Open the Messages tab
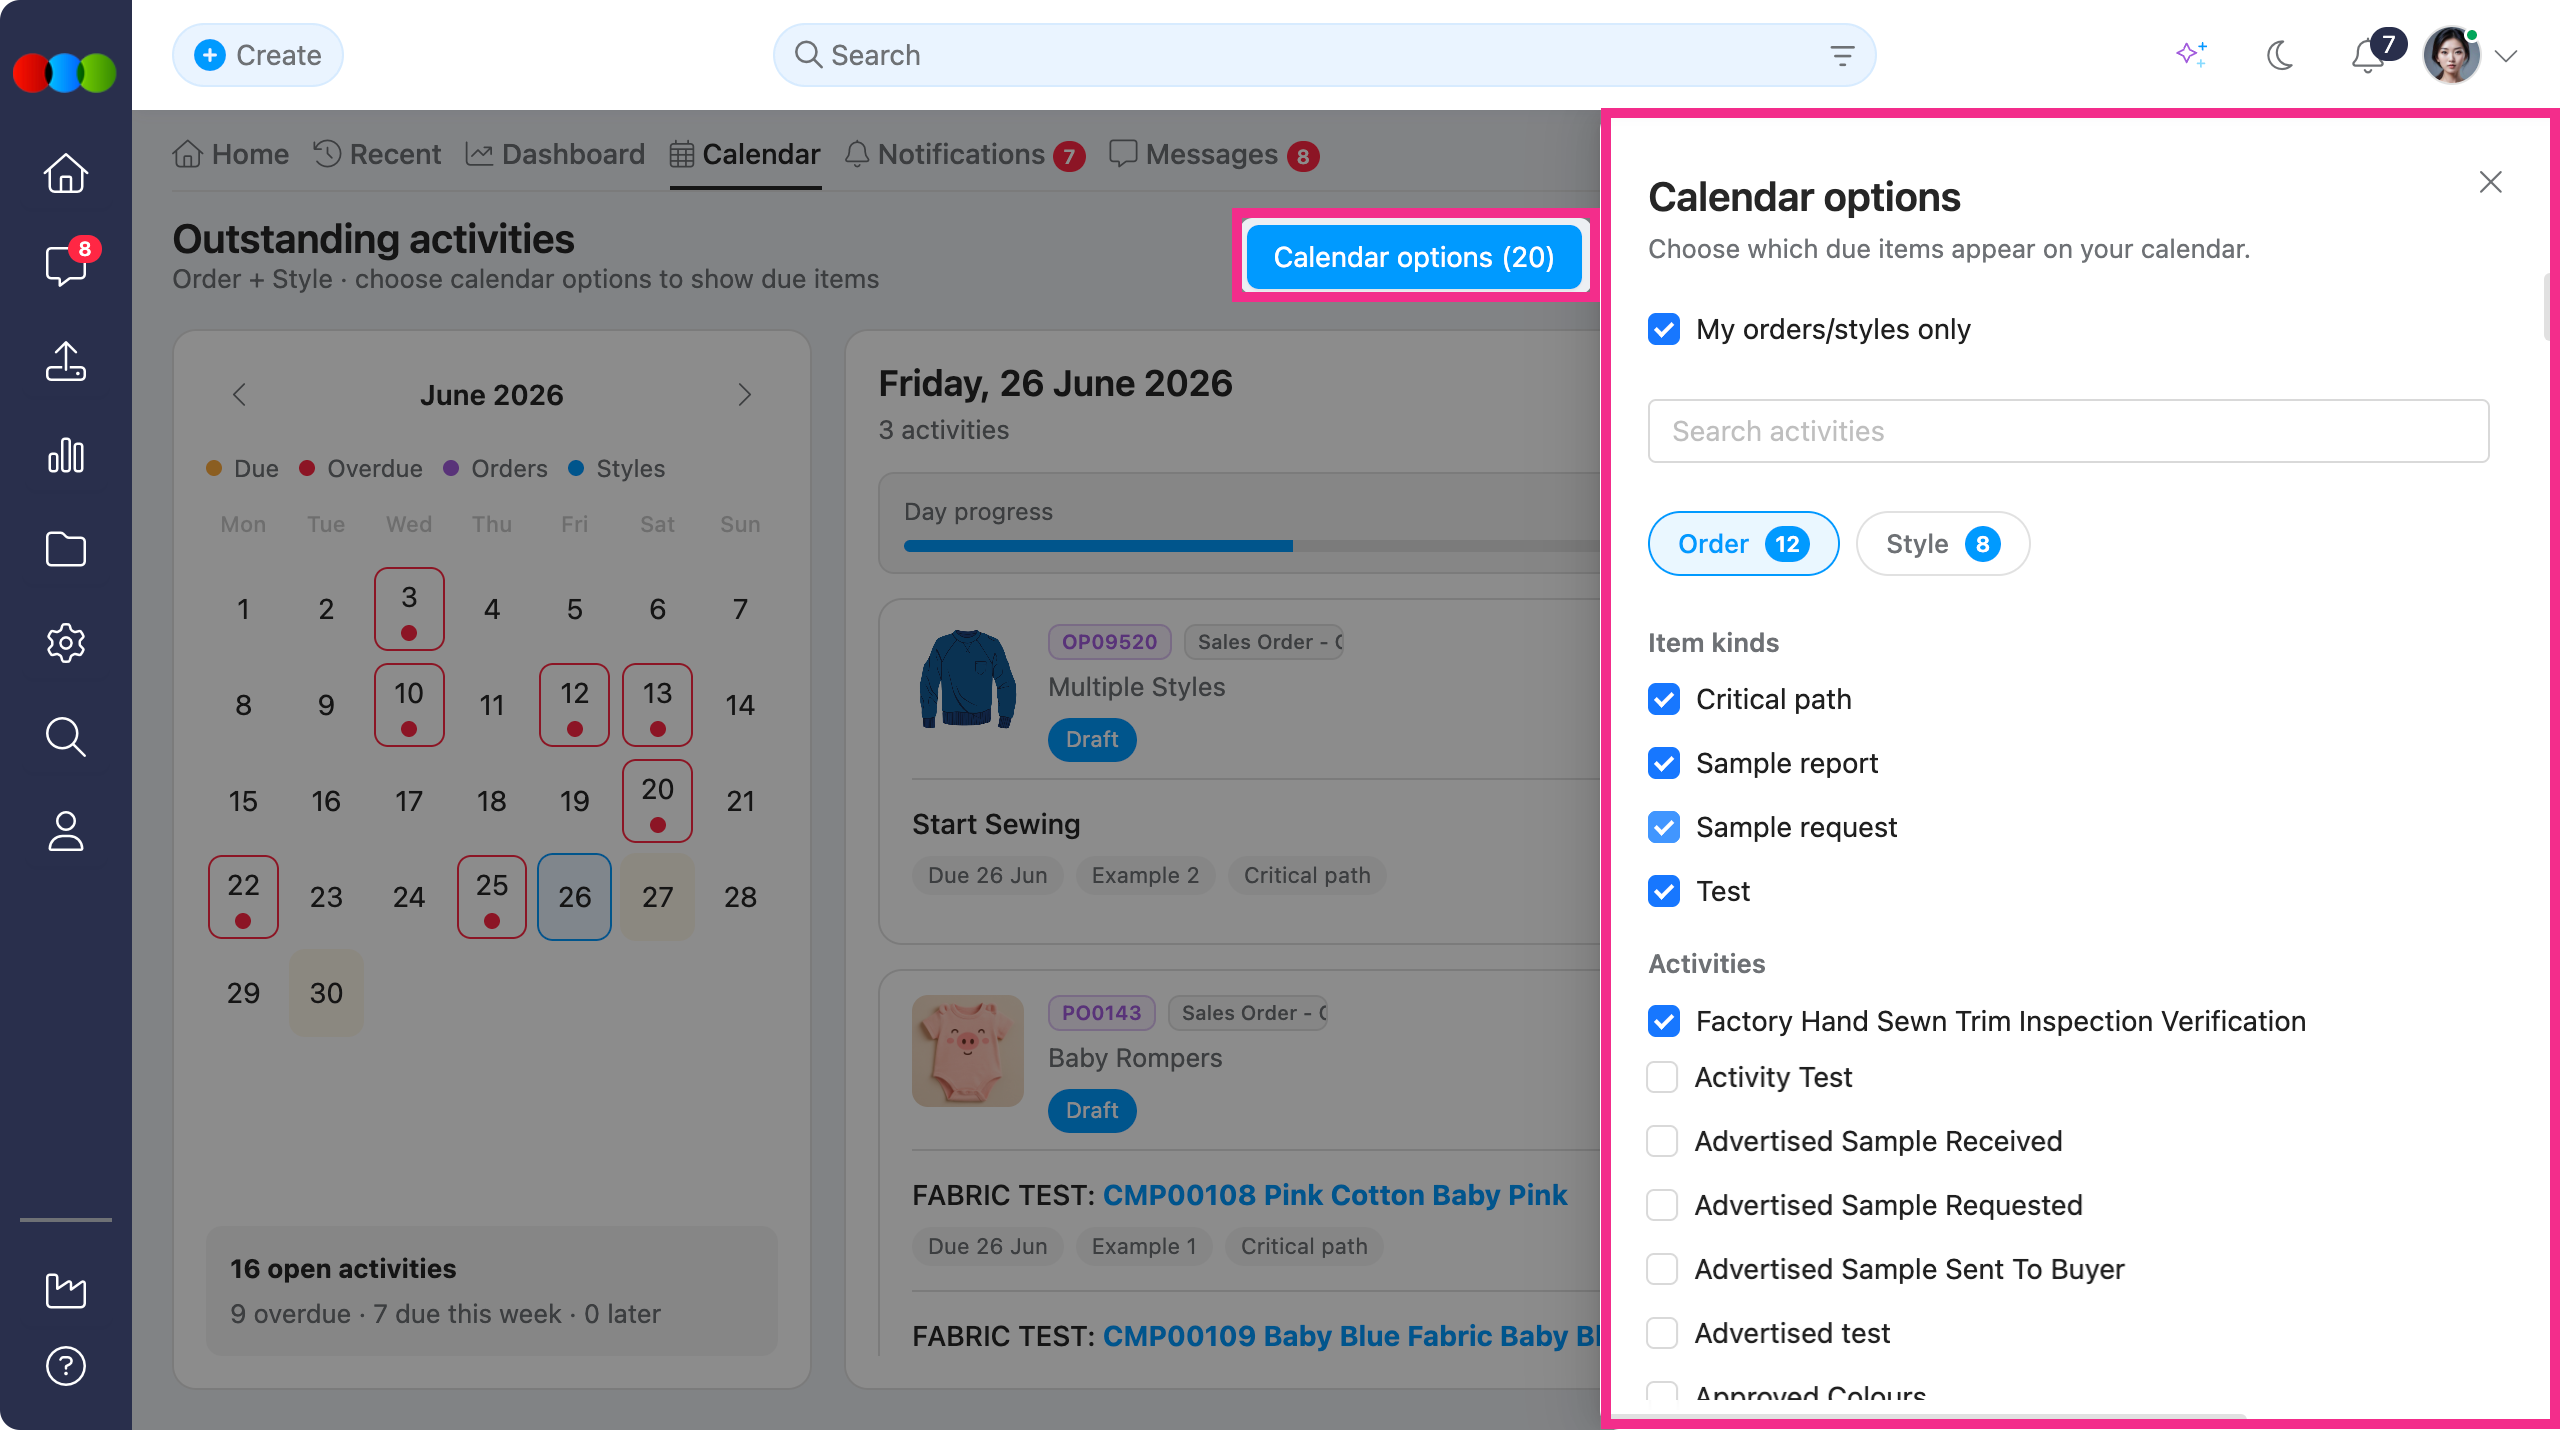The height and width of the screenshot is (1430, 2560). [x=1214, y=155]
